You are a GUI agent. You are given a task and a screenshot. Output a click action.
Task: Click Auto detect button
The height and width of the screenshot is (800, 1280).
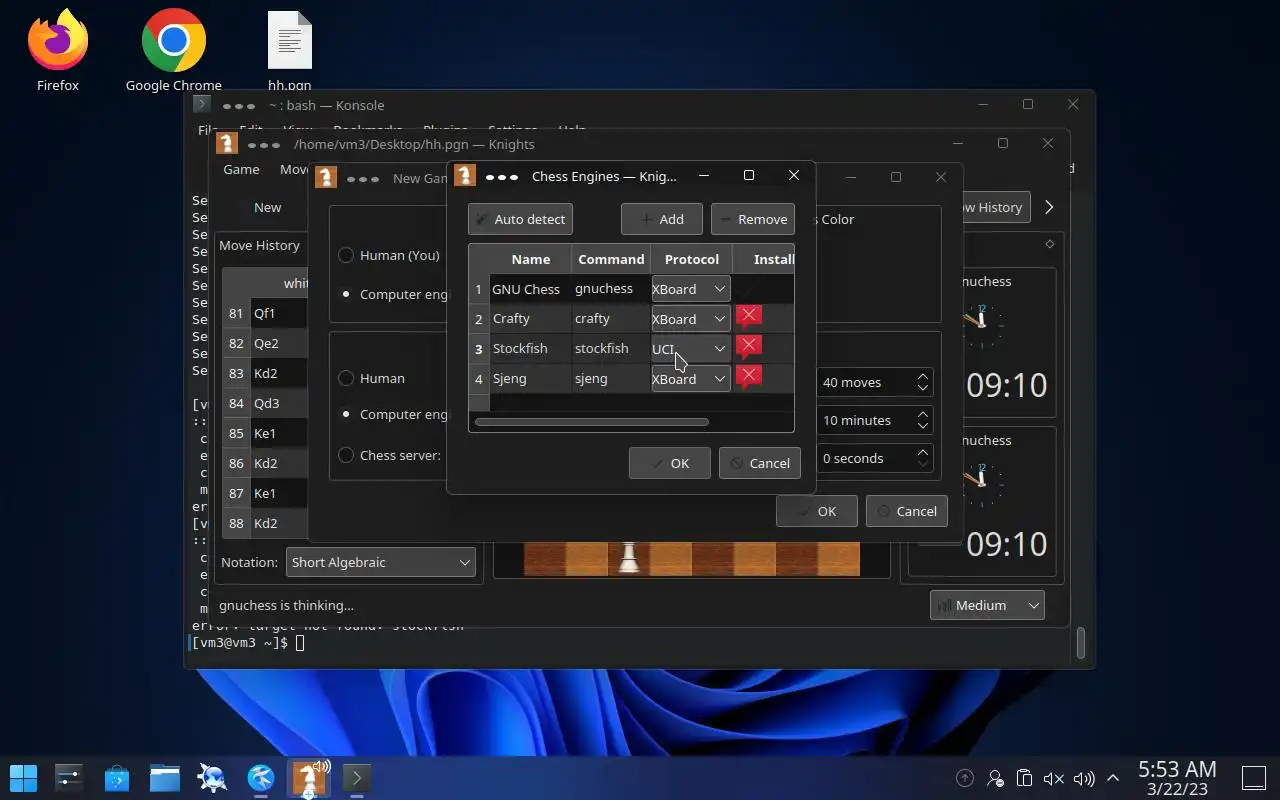click(x=520, y=219)
